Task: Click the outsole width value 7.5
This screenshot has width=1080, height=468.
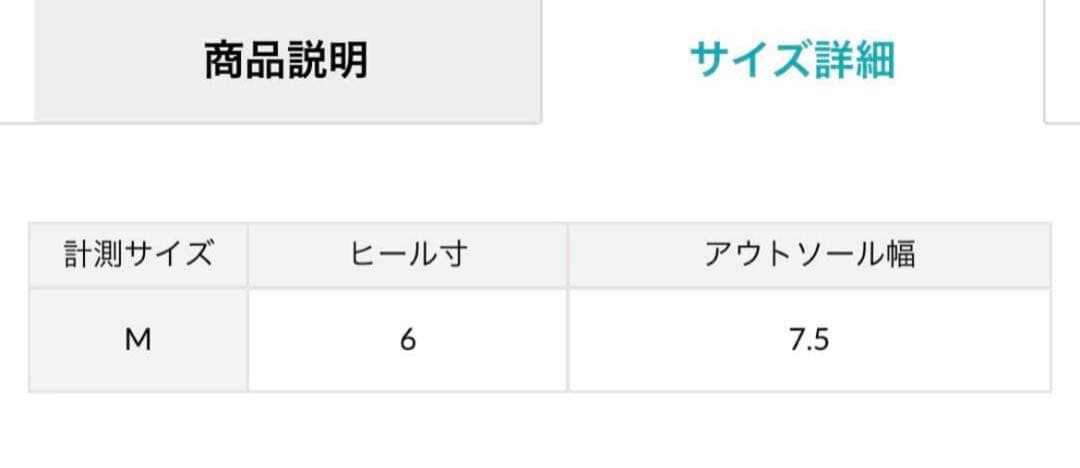Action: [809, 340]
